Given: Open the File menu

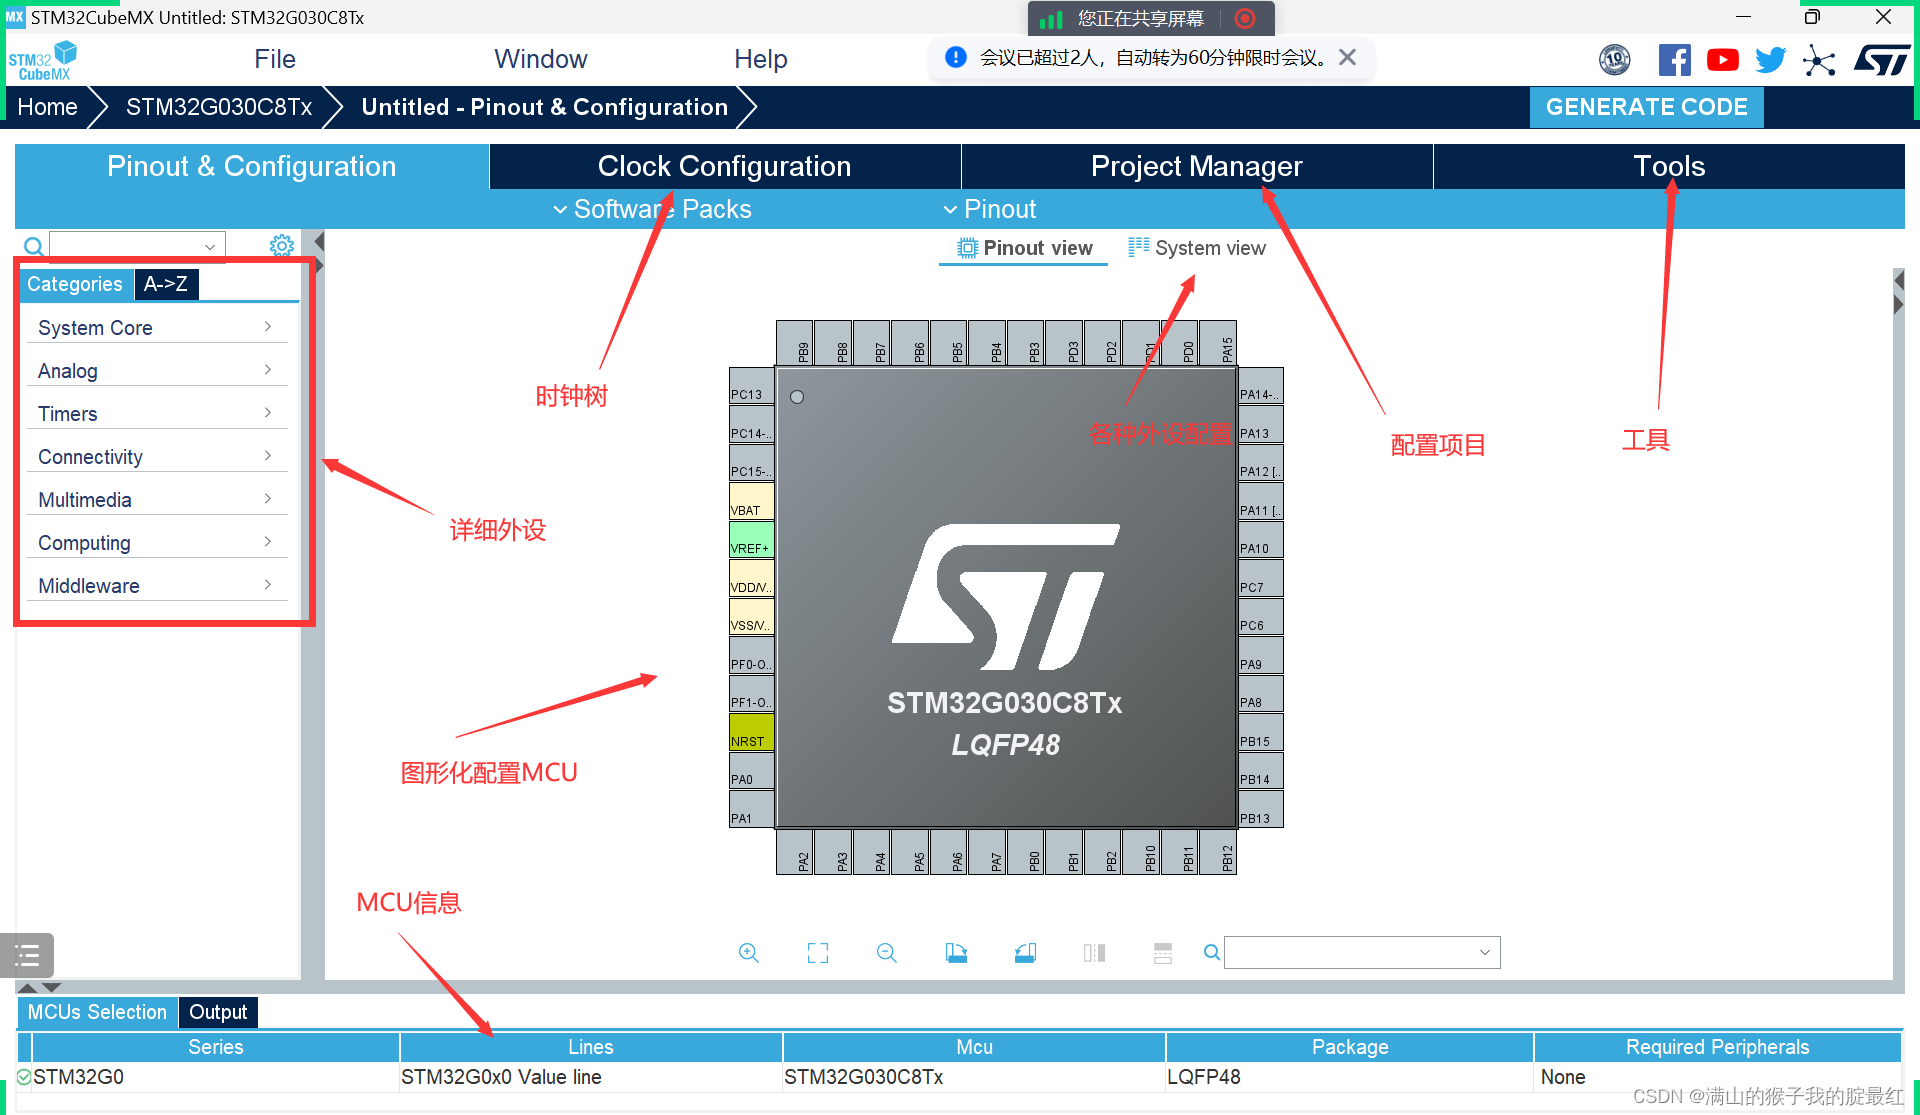Looking at the screenshot, I should (x=274, y=59).
